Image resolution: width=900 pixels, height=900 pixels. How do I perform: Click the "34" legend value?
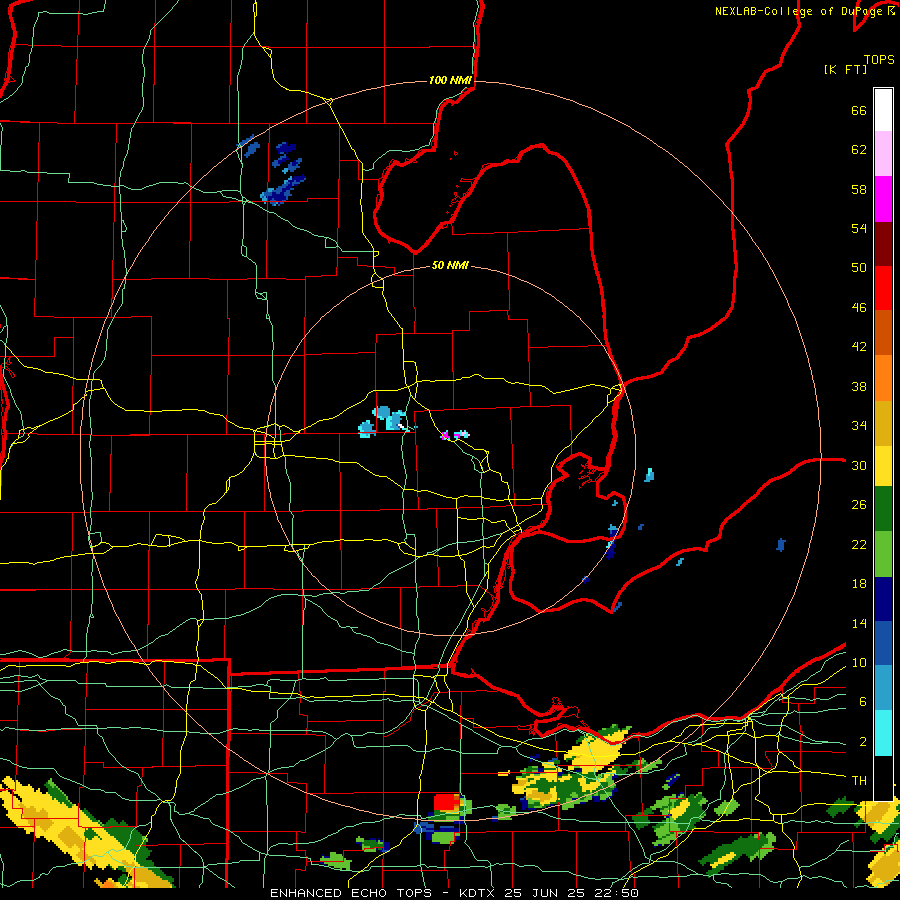point(859,426)
